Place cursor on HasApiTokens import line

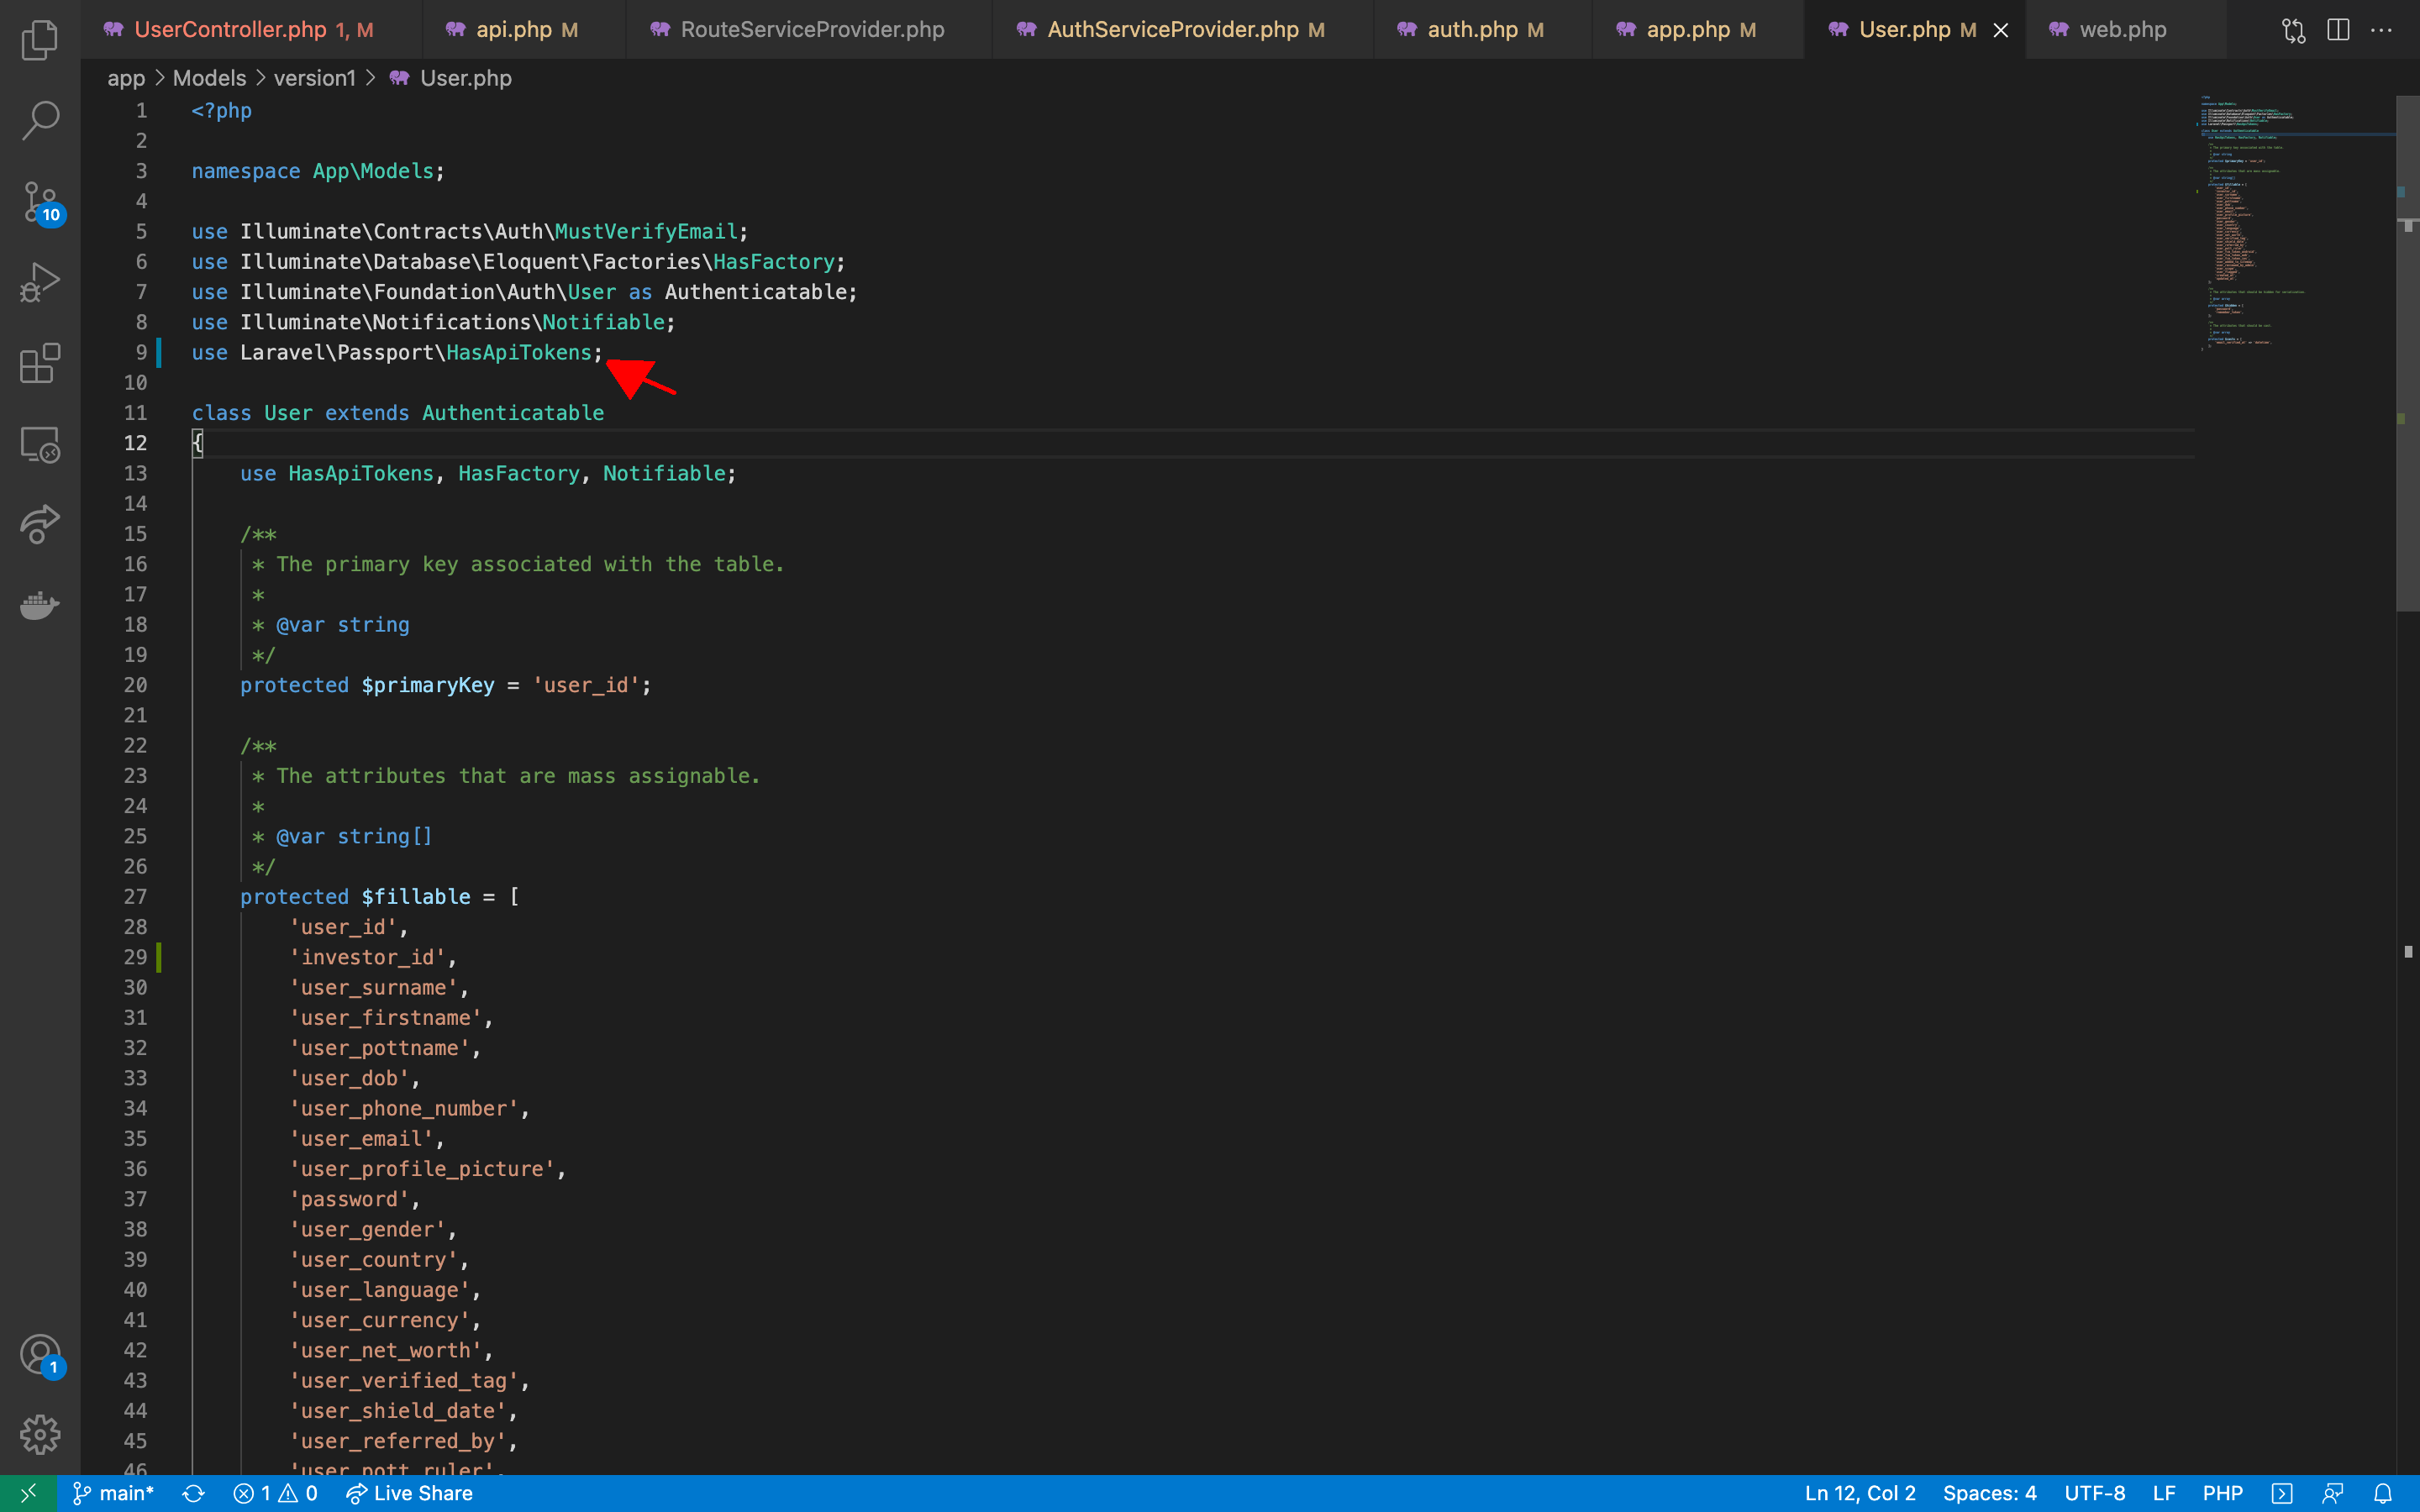click(397, 353)
